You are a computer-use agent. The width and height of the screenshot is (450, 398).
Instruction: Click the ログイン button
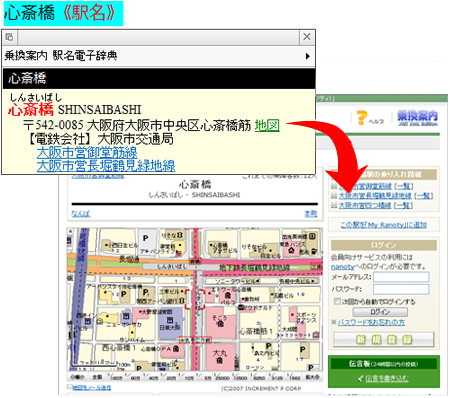(x=380, y=312)
